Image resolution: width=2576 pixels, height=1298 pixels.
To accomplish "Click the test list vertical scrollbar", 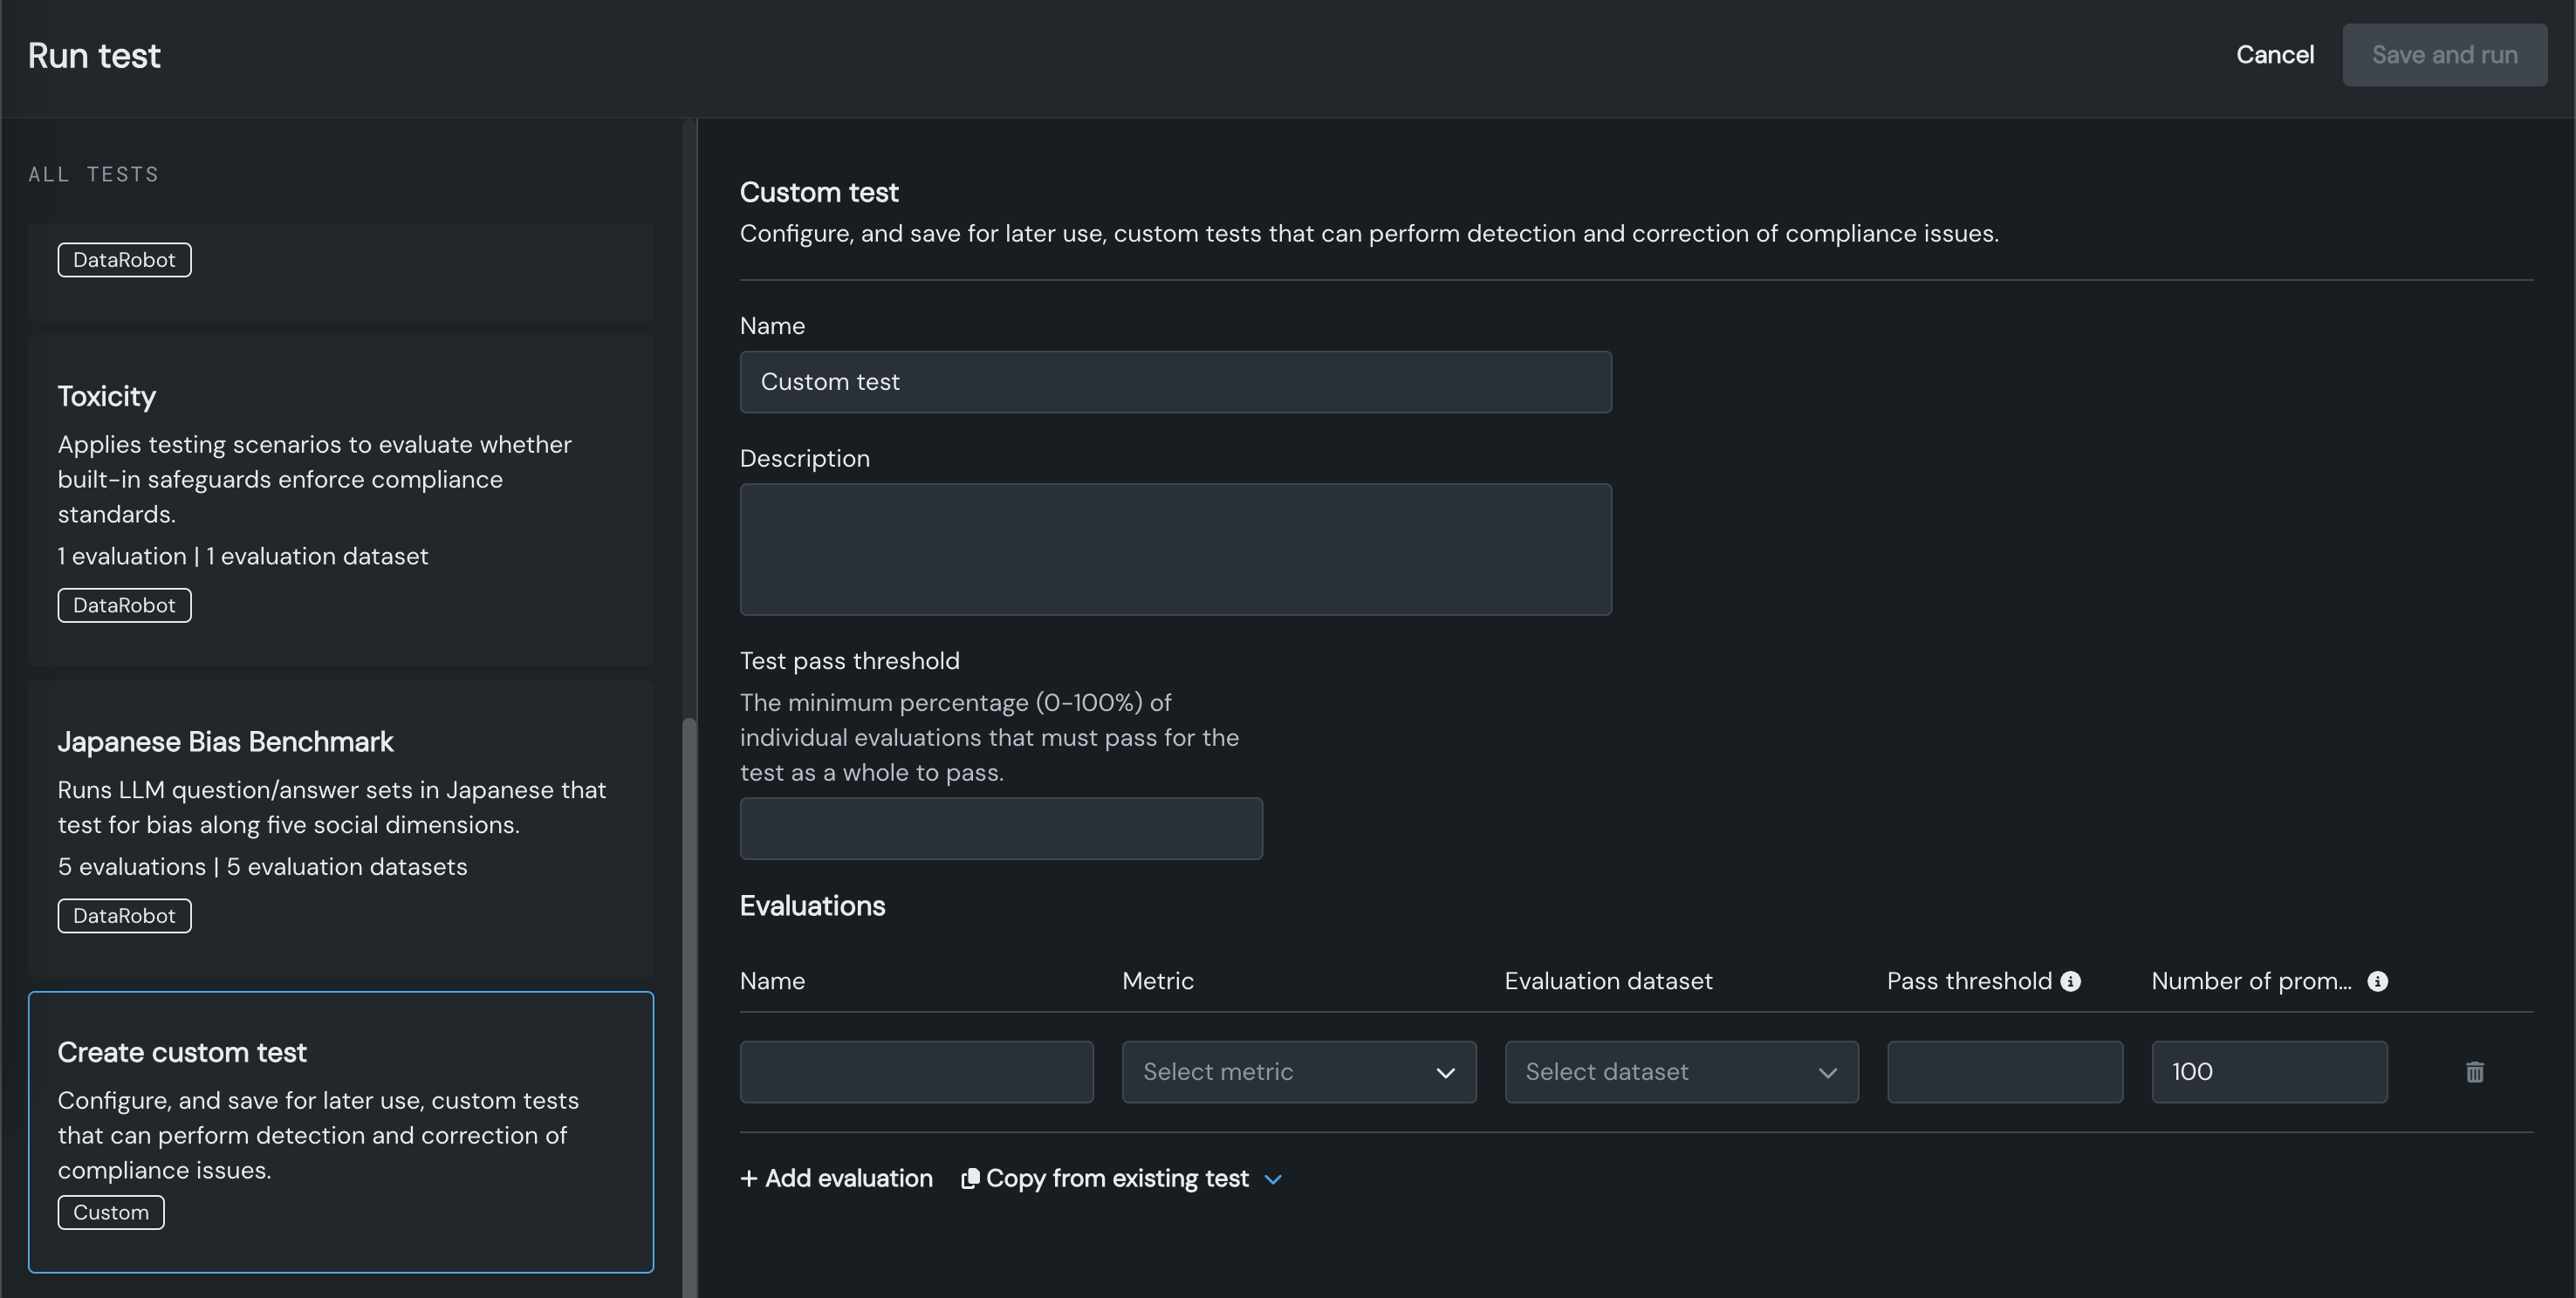I will point(689,1000).
